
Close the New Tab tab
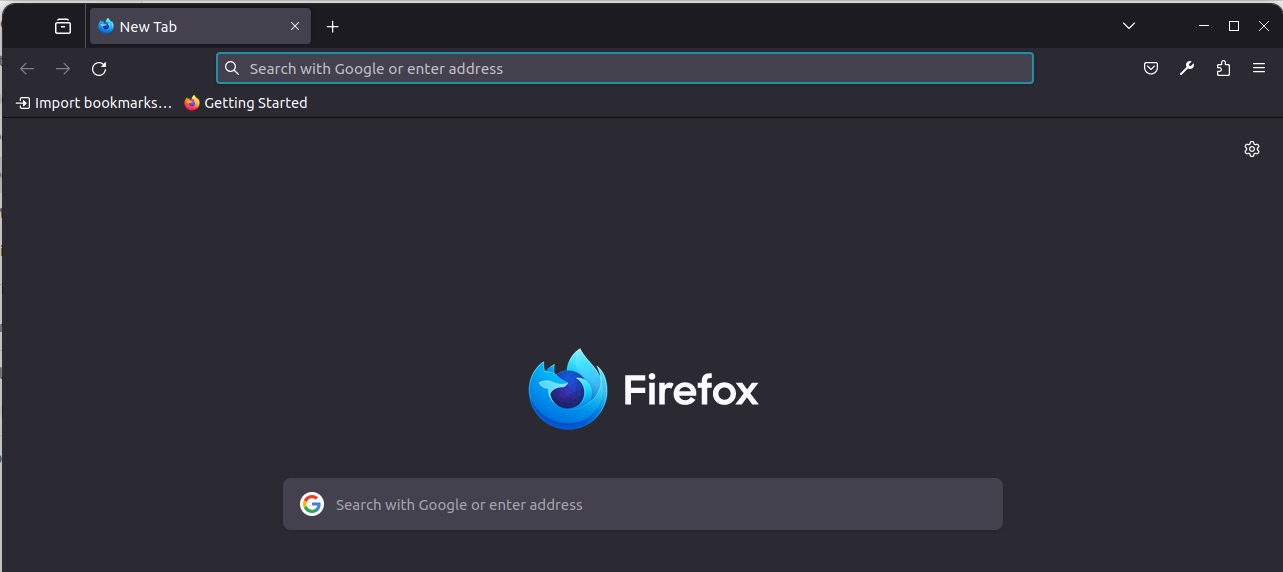(295, 27)
